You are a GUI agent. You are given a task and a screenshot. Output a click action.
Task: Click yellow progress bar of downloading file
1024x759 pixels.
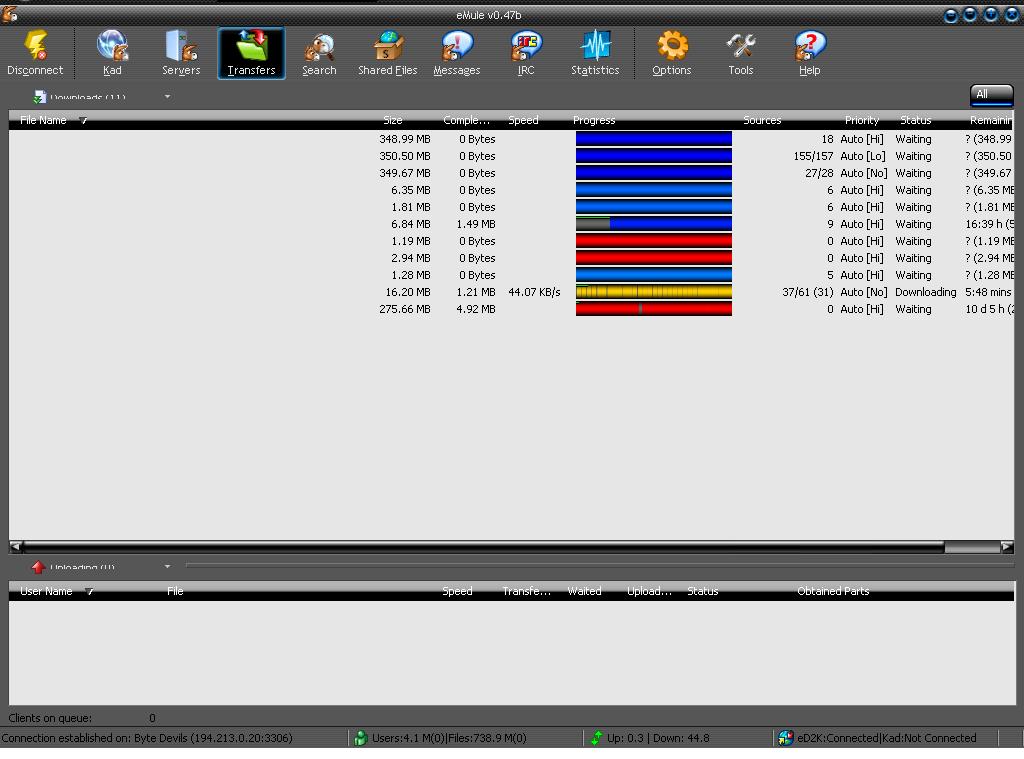pyautogui.click(x=654, y=292)
